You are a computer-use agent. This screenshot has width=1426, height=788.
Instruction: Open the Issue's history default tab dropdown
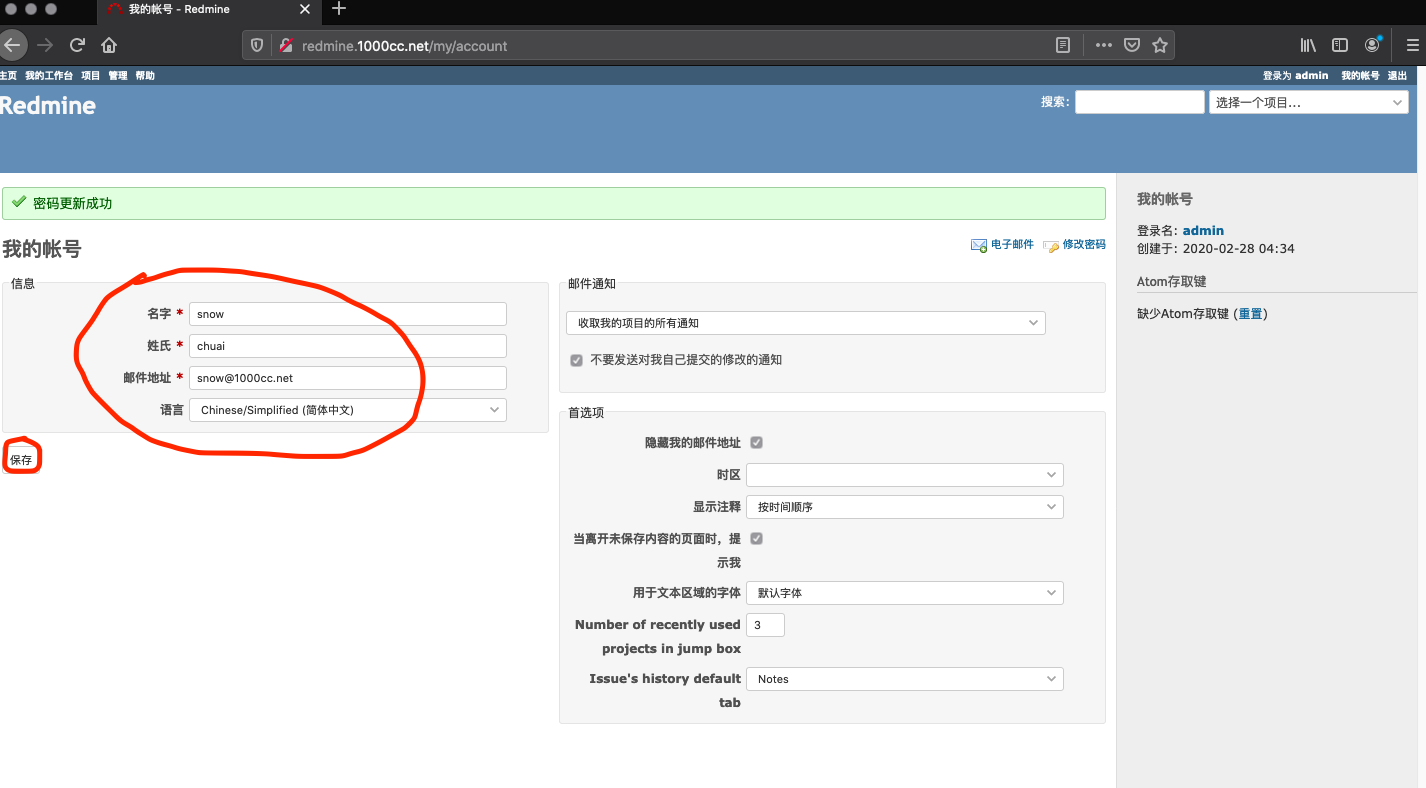tap(905, 679)
